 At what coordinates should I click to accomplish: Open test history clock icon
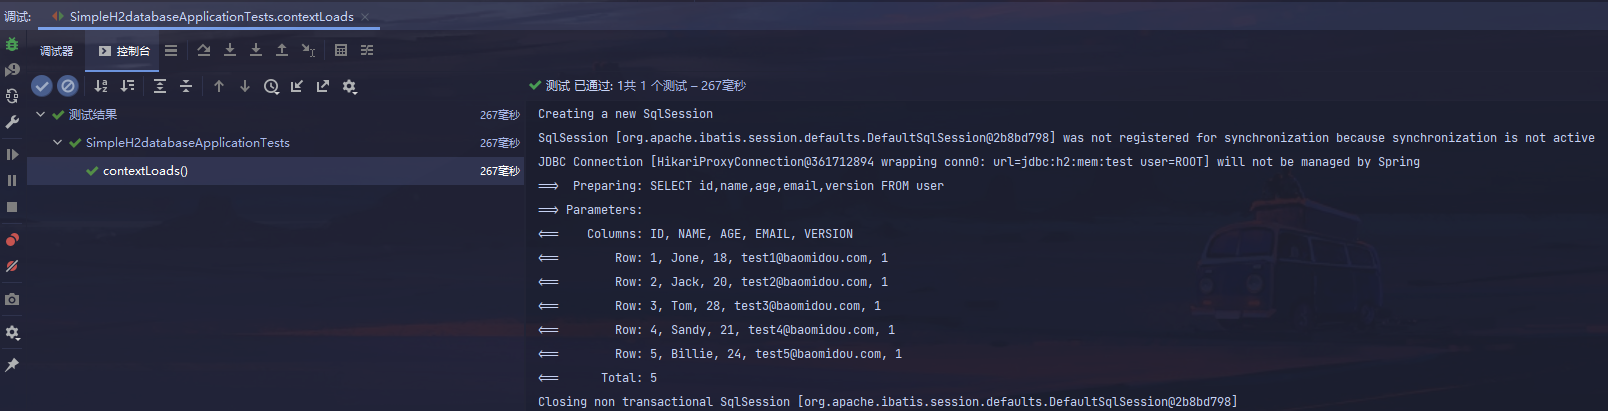click(271, 86)
